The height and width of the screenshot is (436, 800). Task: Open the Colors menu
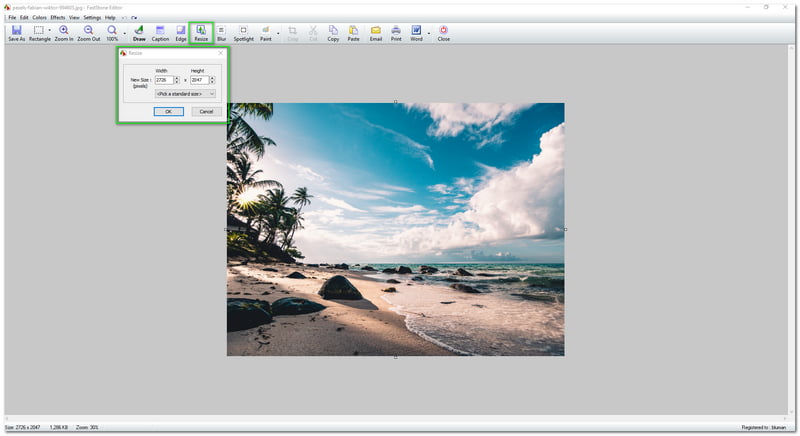coord(39,17)
